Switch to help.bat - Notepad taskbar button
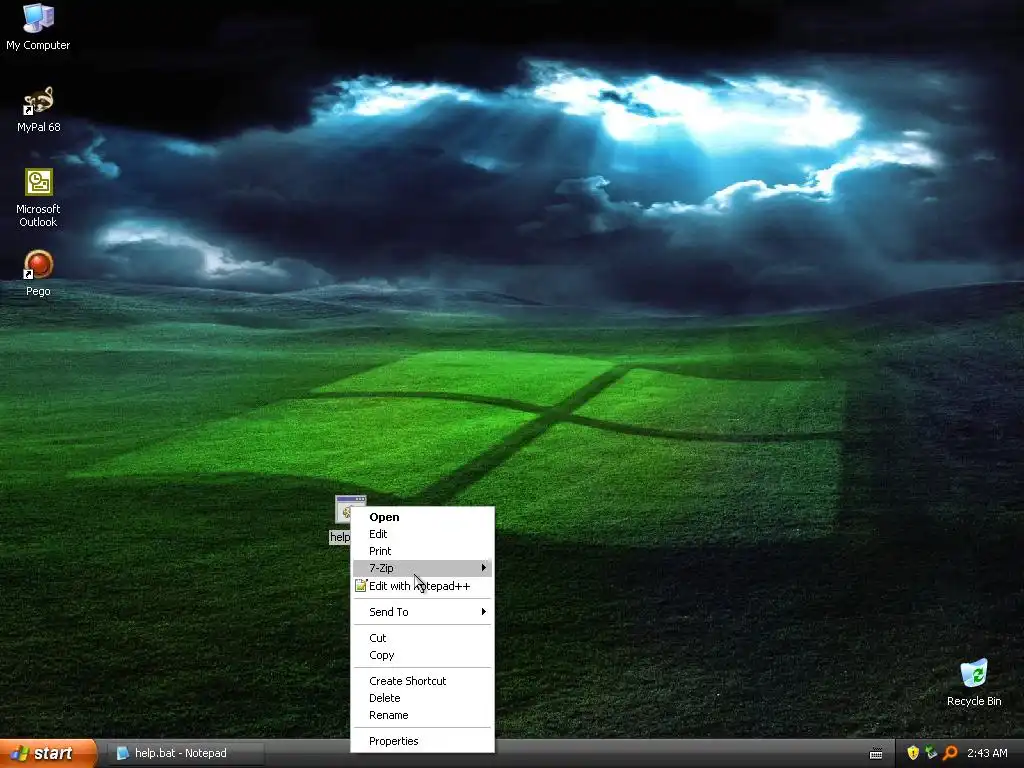 click(x=185, y=753)
